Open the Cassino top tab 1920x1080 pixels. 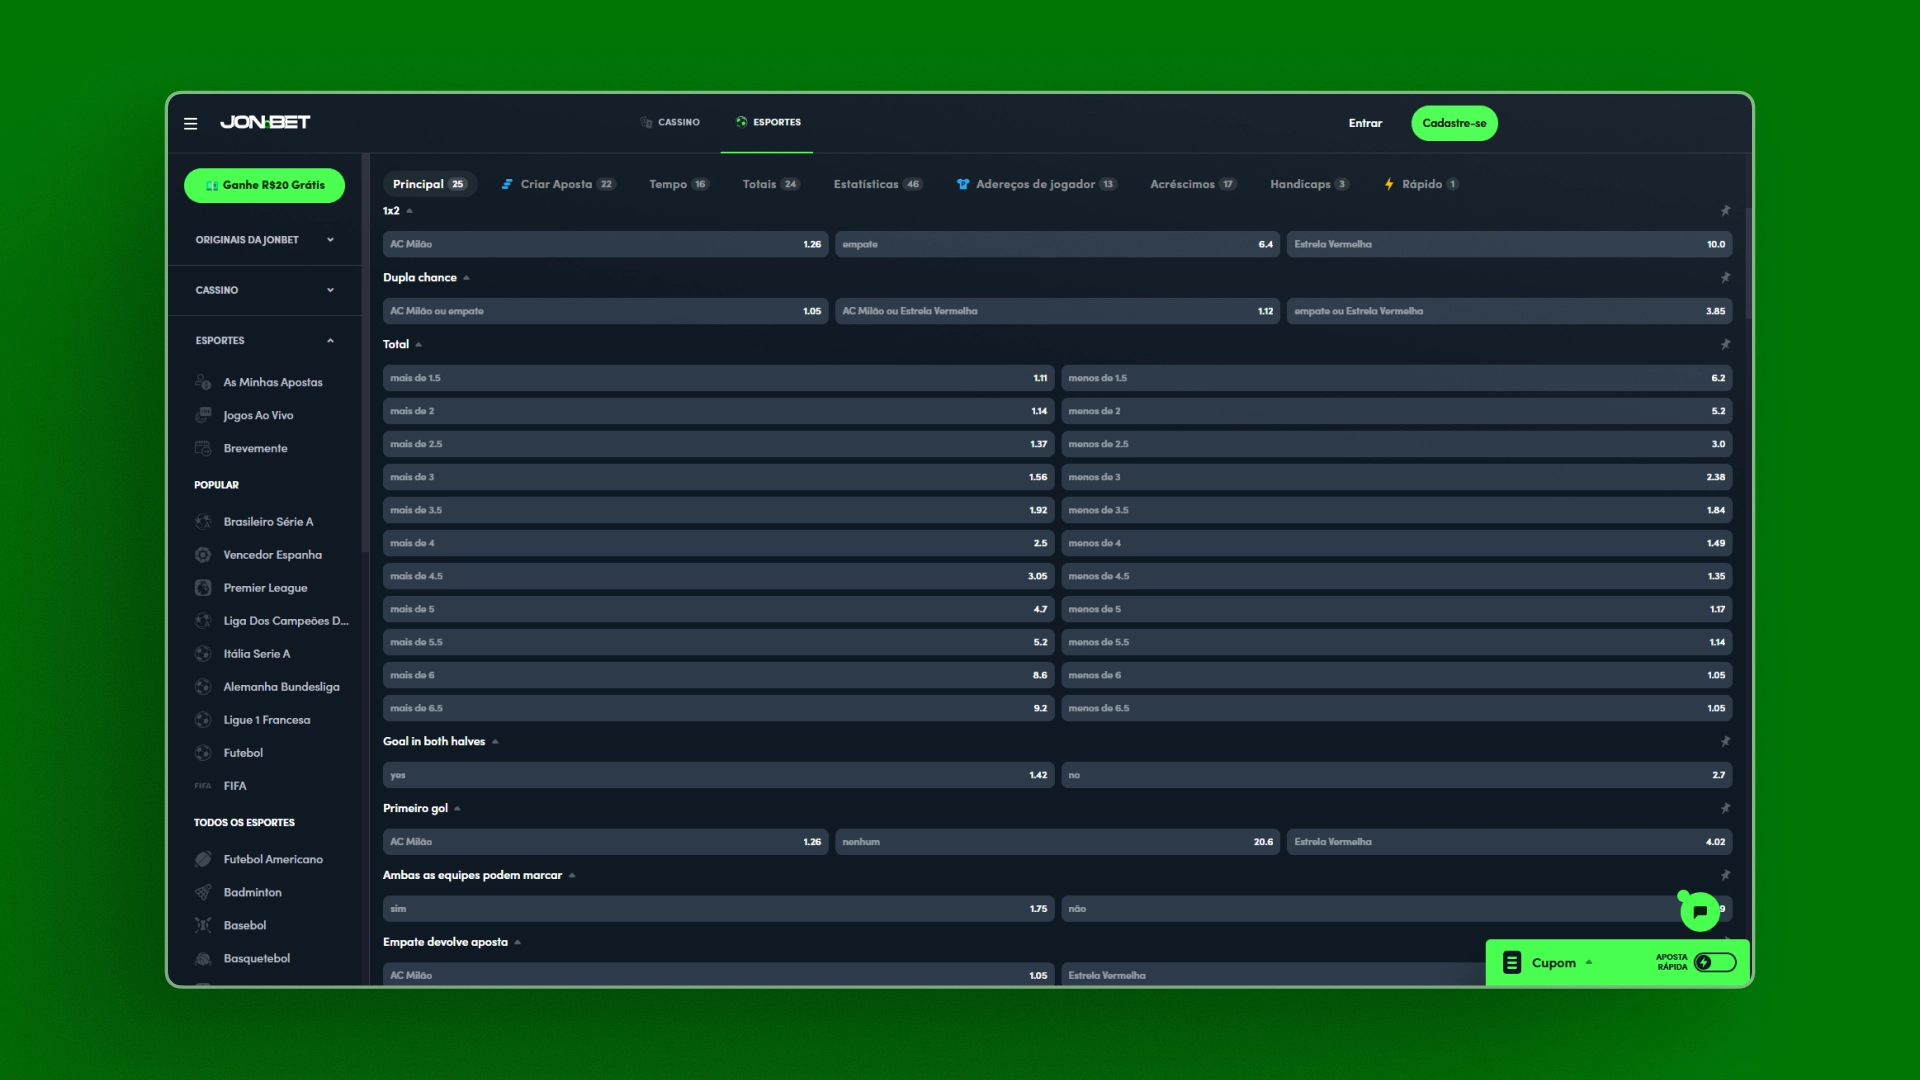(670, 122)
